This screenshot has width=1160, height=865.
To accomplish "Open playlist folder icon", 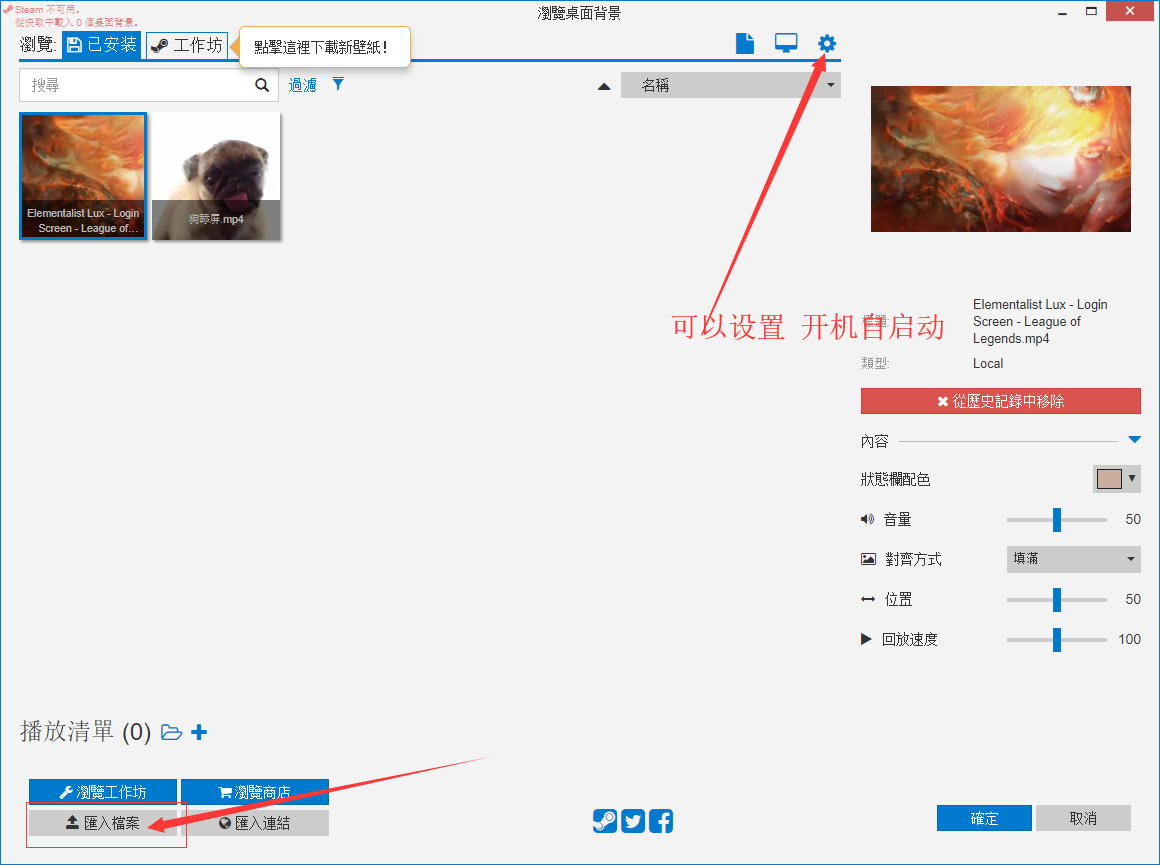I will [172, 733].
